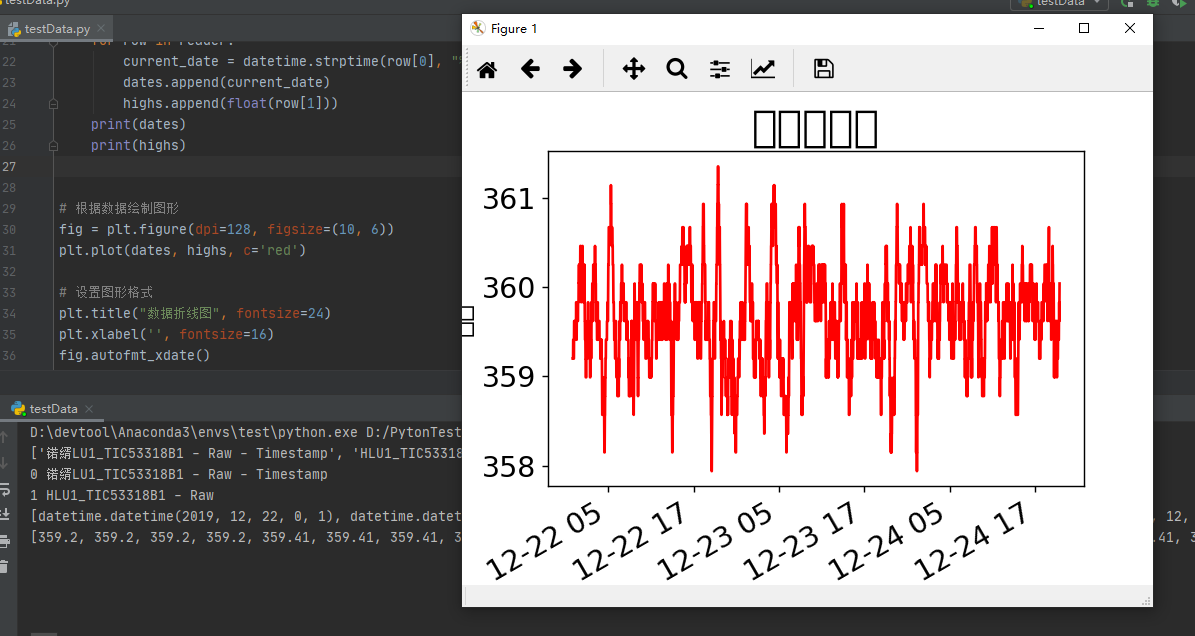This screenshot has height=636, width=1195.
Task: Open the edit axis and curve parameters tool
Action: (763, 69)
